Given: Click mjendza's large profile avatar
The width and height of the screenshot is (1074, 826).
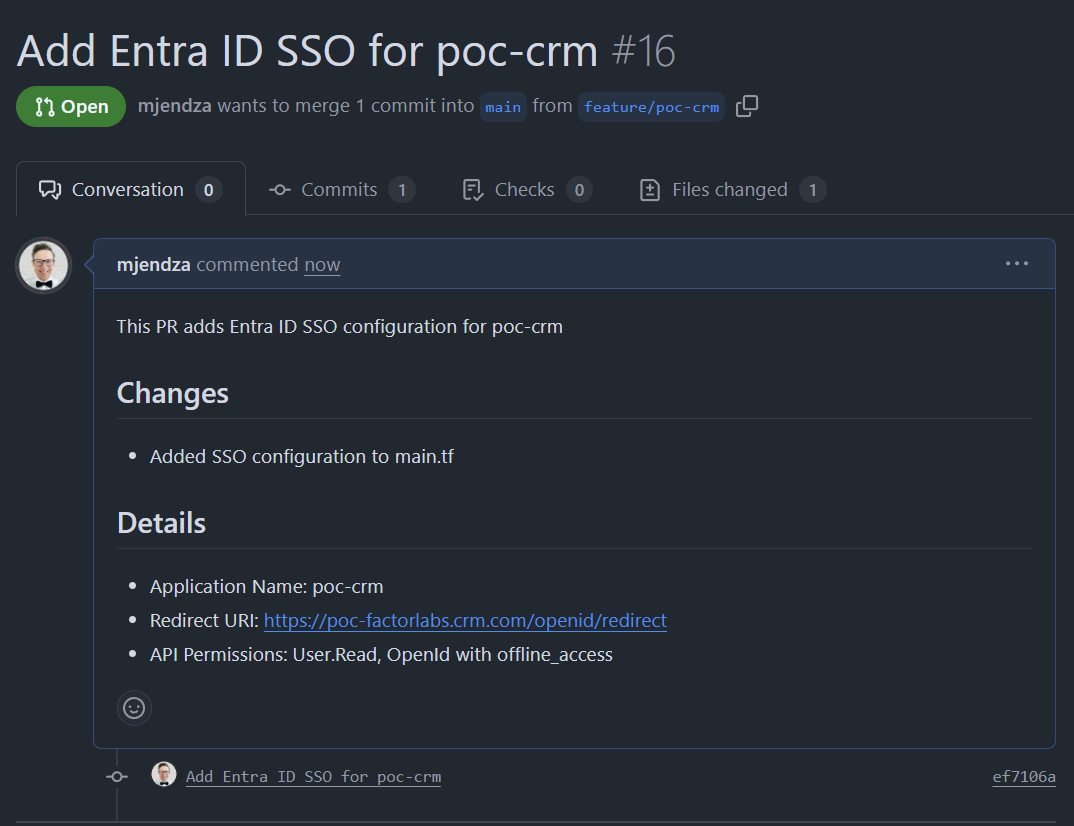Looking at the screenshot, I should pyautogui.click(x=44, y=266).
